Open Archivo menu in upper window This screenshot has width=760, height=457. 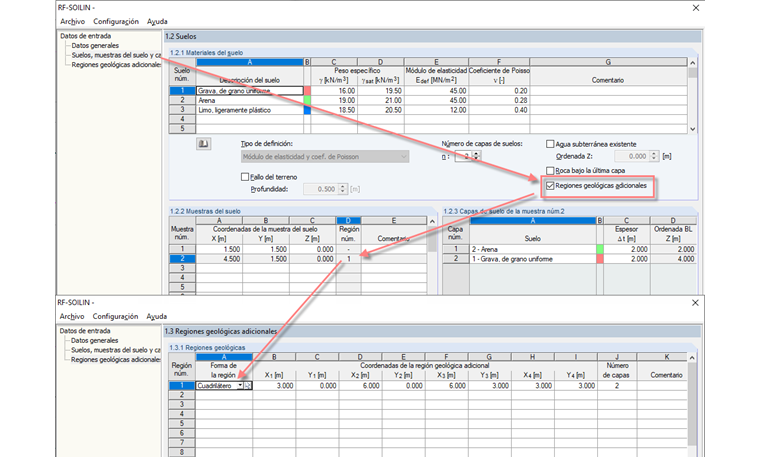72,21
